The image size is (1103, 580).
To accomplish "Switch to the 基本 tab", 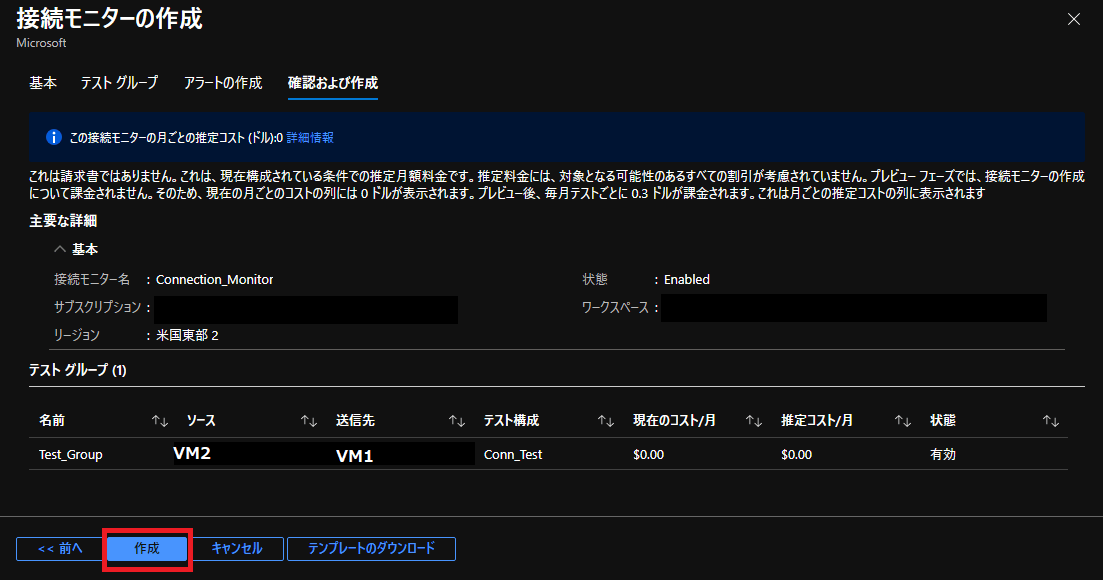I will 43,83.
